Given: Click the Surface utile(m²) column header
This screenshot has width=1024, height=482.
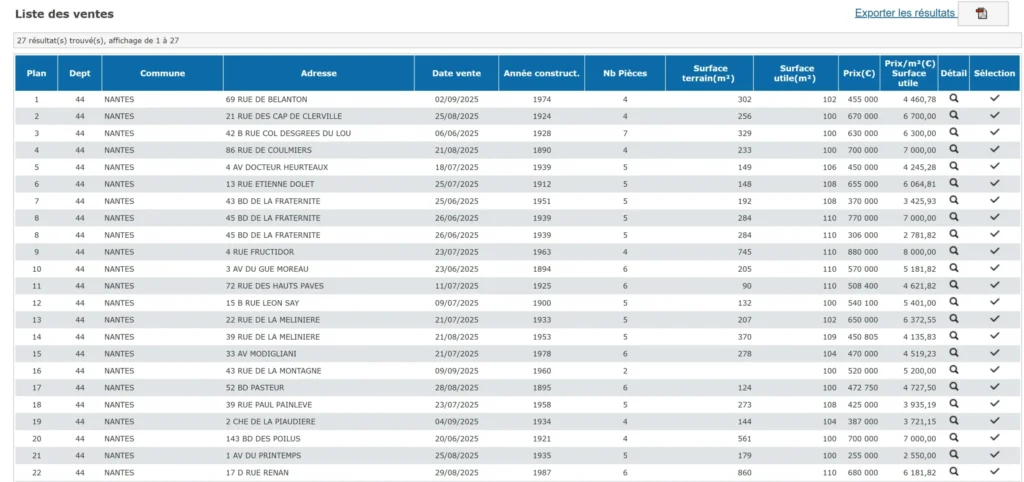Looking at the screenshot, I should point(796,73).
